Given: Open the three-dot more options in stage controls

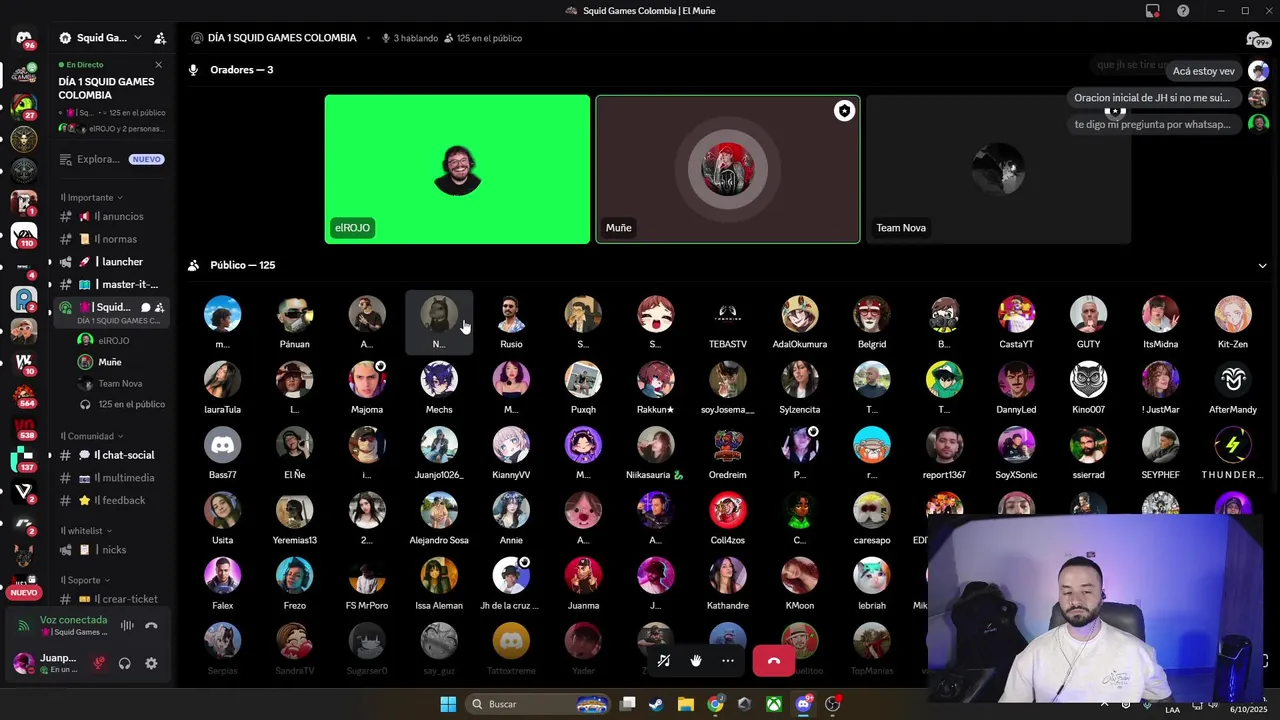Looking at the screenshot, I should point(728,660).
